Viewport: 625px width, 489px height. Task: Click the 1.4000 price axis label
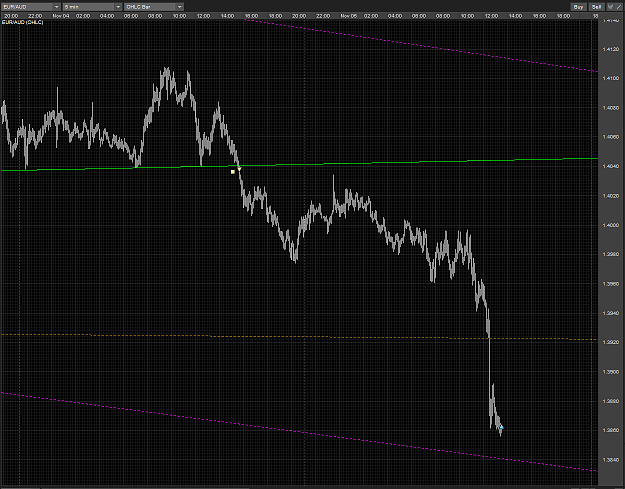click(611, 226)
